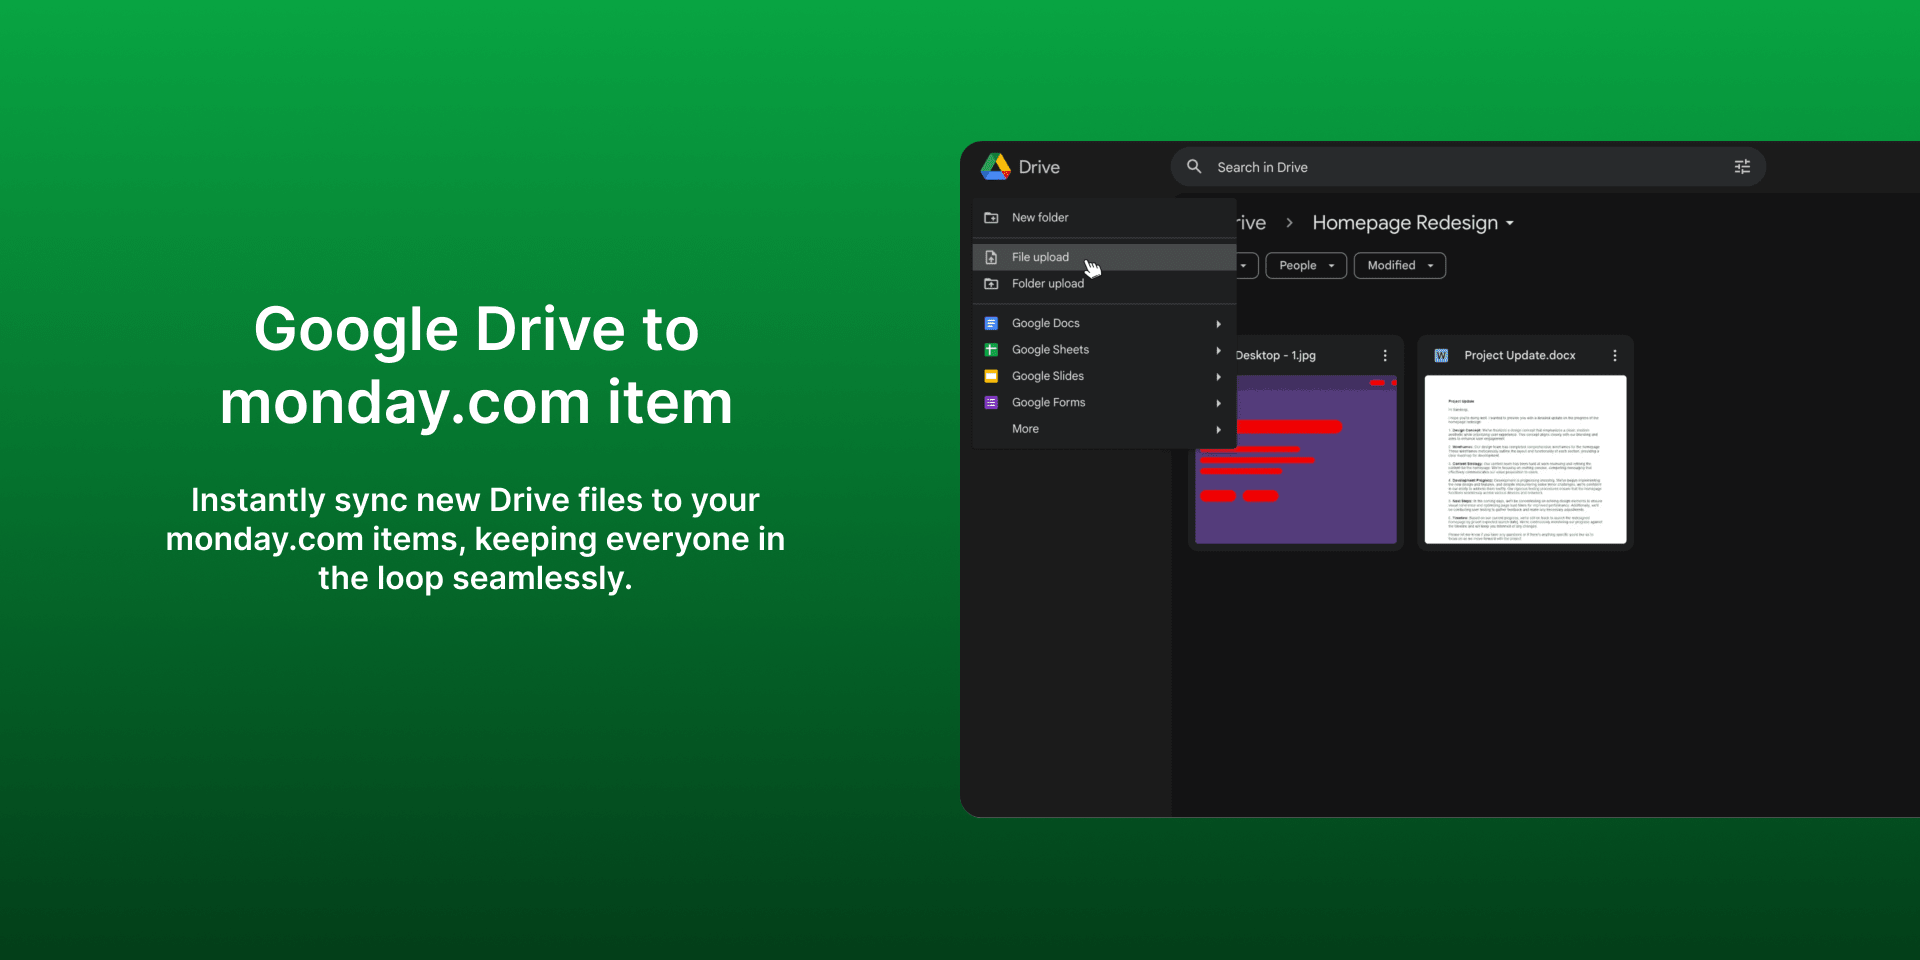
Task: Focus the Search in Drive field
Action: 1468,167
